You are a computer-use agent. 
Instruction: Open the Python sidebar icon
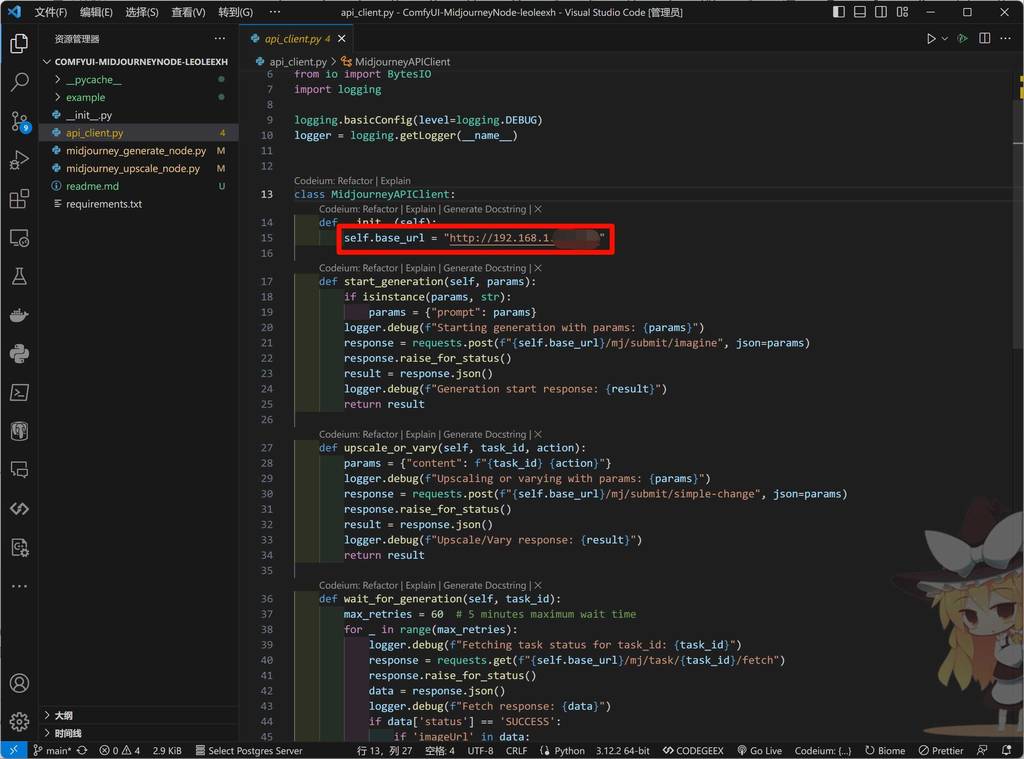(19, 353)
